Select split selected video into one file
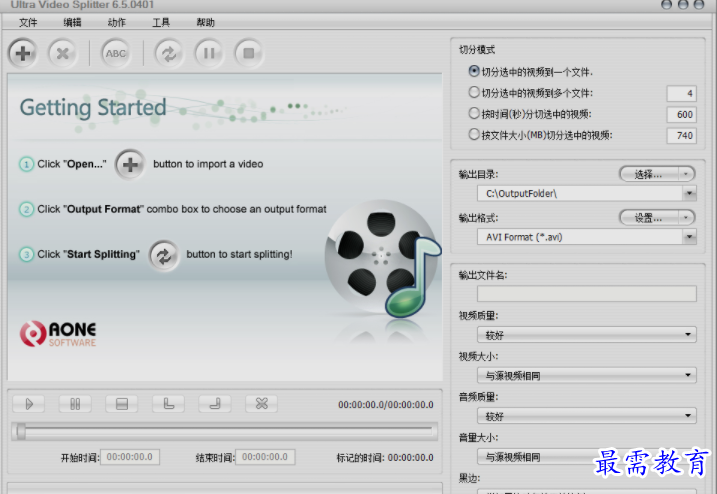 [474, 71]
